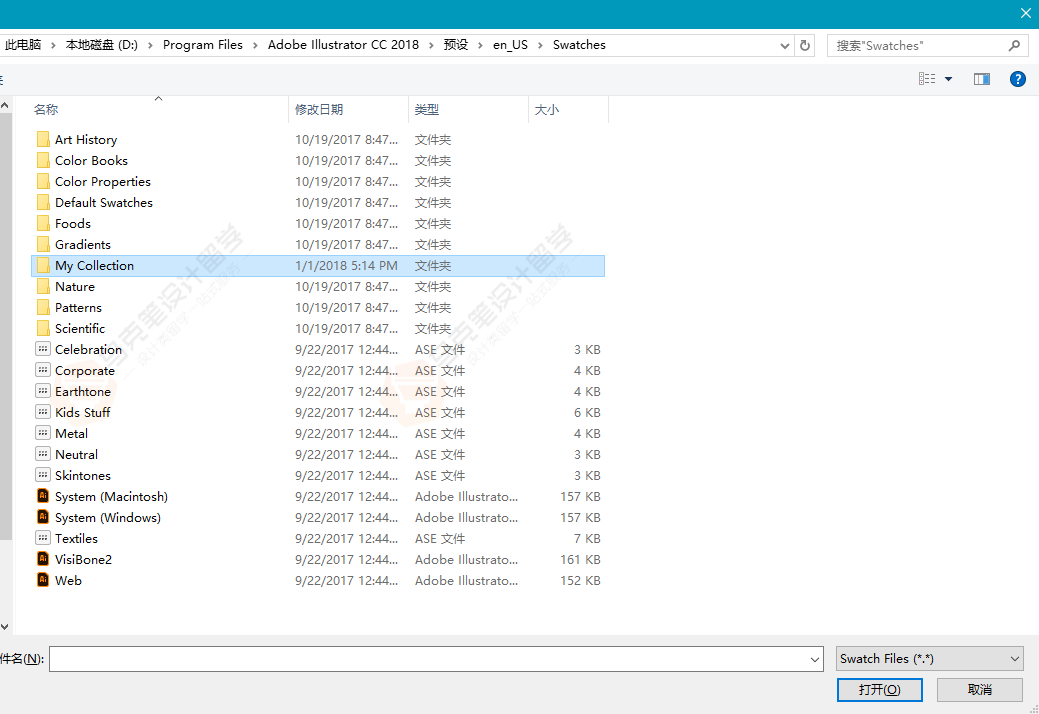Select the file name text "Kids Stuff"
This screenshot has height=714, width=1039.
[x=83, y=413]
